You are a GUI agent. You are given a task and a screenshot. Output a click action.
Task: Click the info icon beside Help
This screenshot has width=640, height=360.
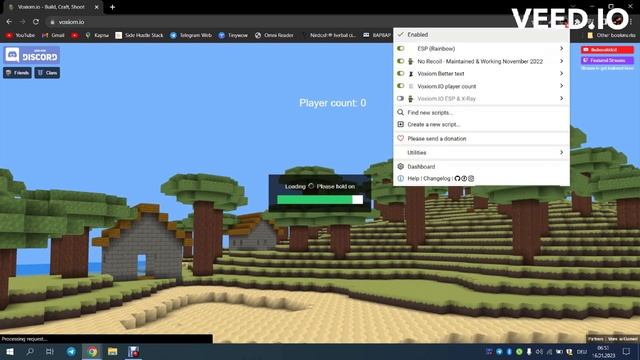coord(400,178)
